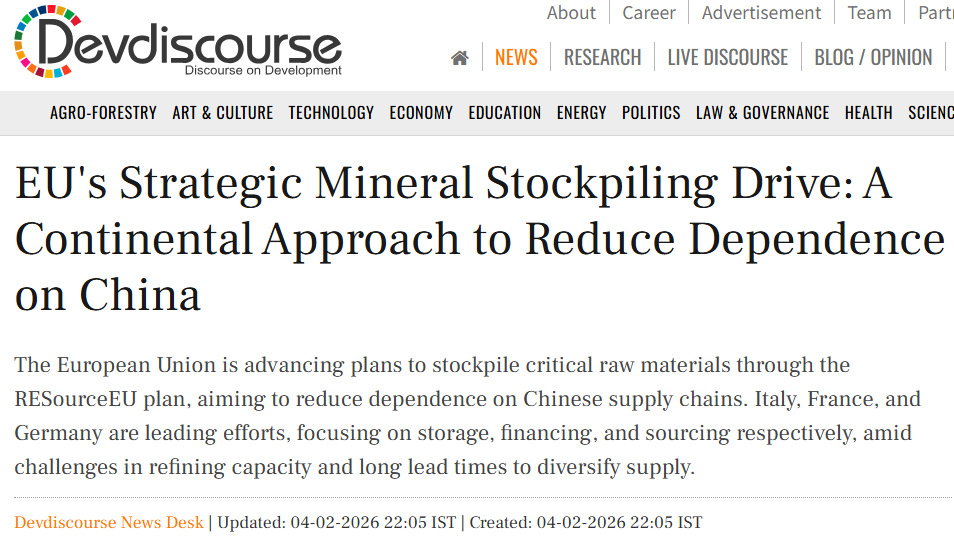Open LAW & GOVERNANCE category
Screen dimensions: 954x548
[x=762, y=113]
